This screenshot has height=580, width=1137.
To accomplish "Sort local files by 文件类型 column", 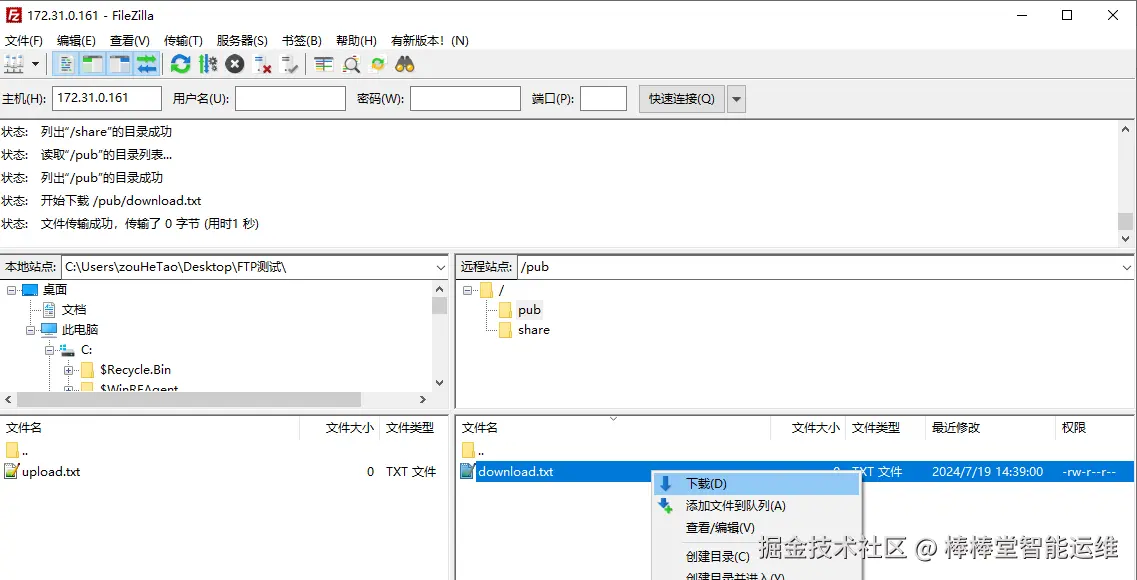I will (x=410, y=428).
